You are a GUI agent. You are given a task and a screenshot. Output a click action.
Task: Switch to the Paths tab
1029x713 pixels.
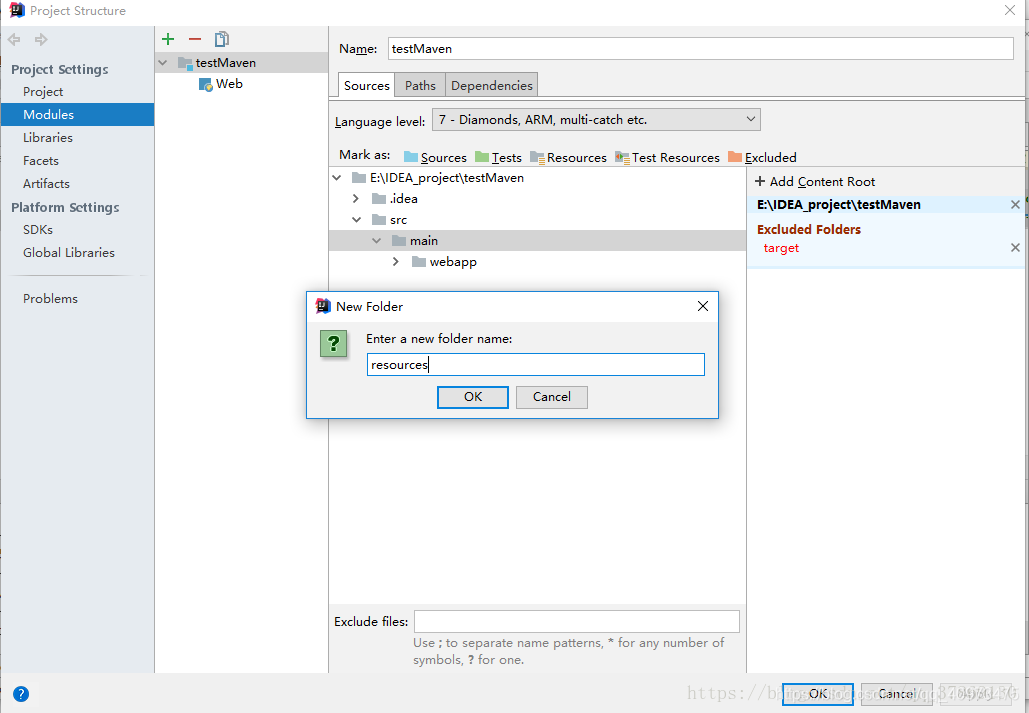420,86
